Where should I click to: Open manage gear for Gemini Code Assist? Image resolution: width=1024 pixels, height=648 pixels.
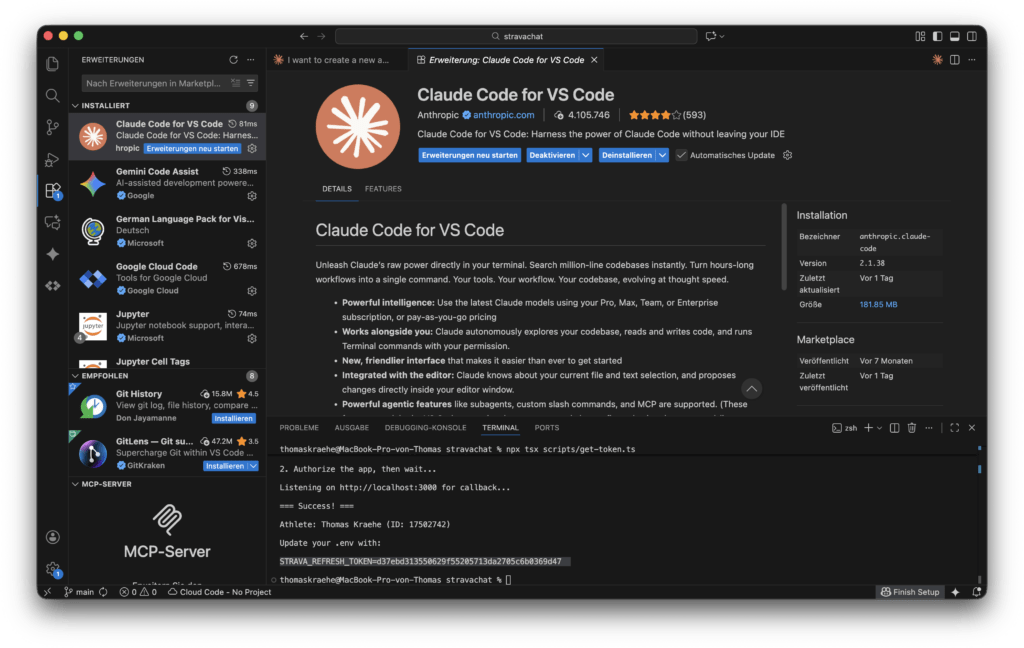click(x=252, y=196)
